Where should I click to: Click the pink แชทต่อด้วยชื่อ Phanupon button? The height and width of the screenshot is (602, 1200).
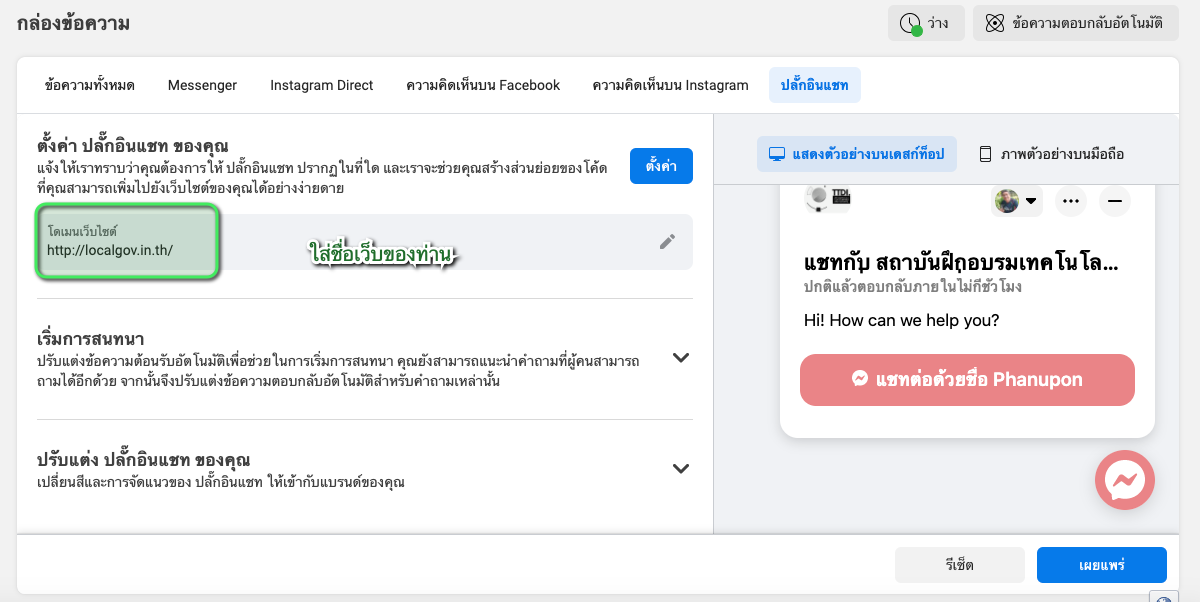coord(967,380)
